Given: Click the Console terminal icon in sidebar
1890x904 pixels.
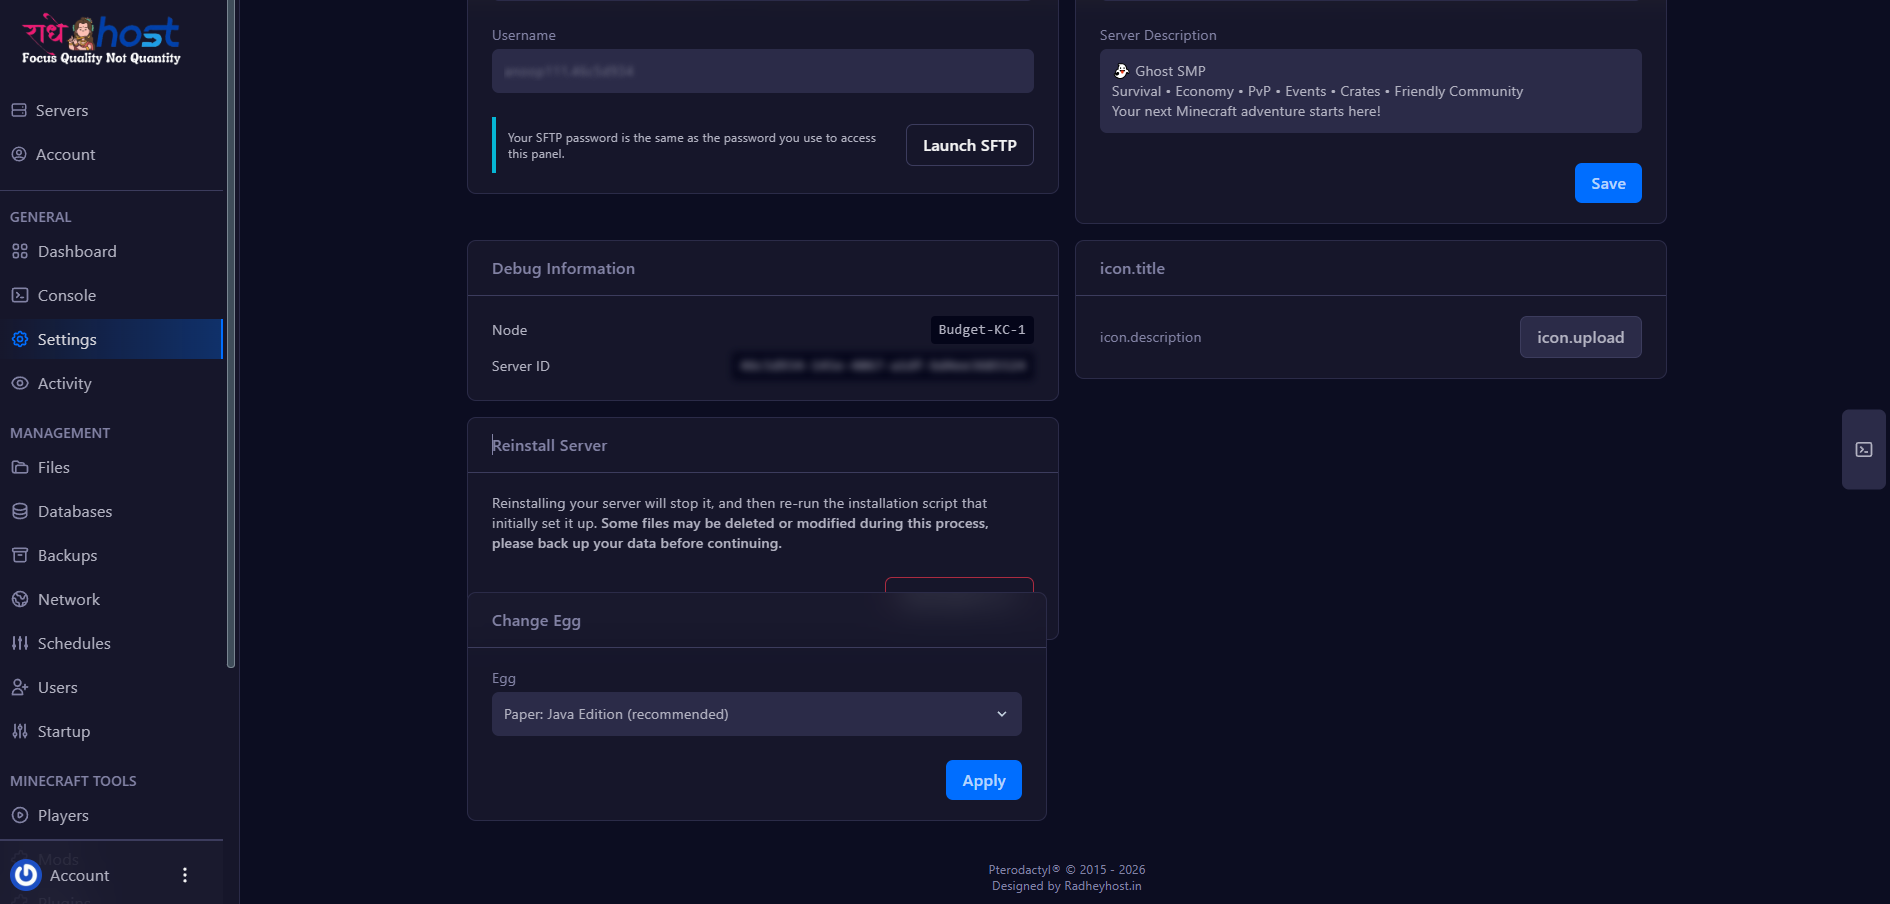Looking at the screenshot, I should click(x=20, y=295).
